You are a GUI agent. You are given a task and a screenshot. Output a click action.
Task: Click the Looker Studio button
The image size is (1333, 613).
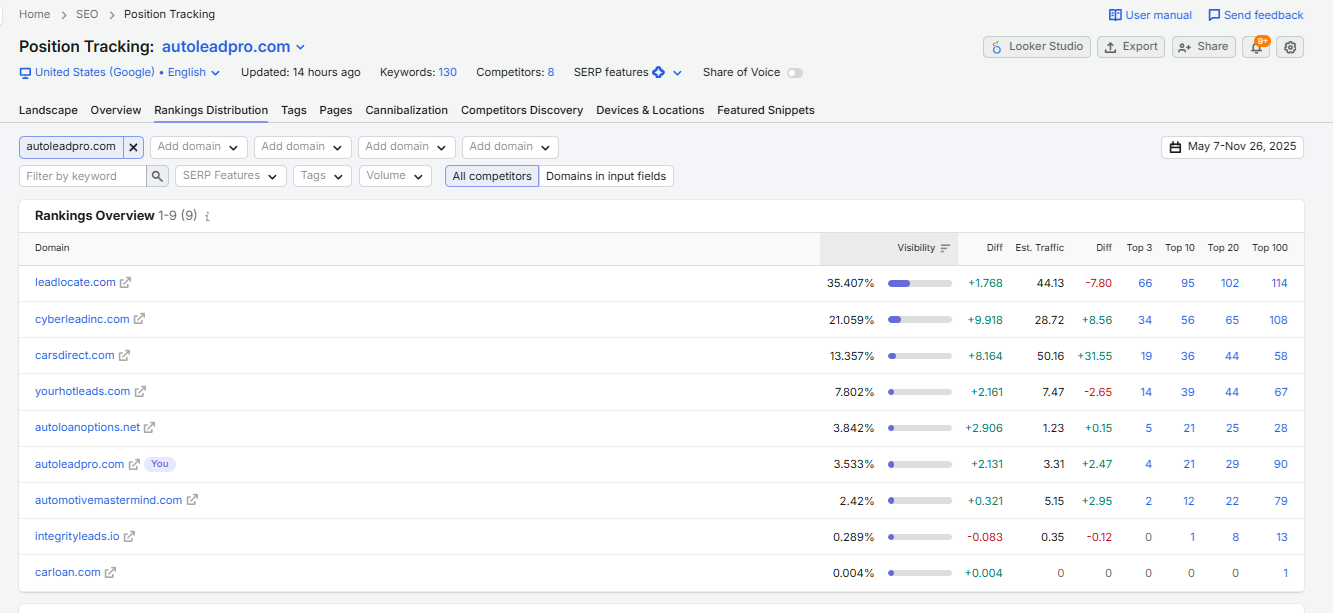[1037, 47]
